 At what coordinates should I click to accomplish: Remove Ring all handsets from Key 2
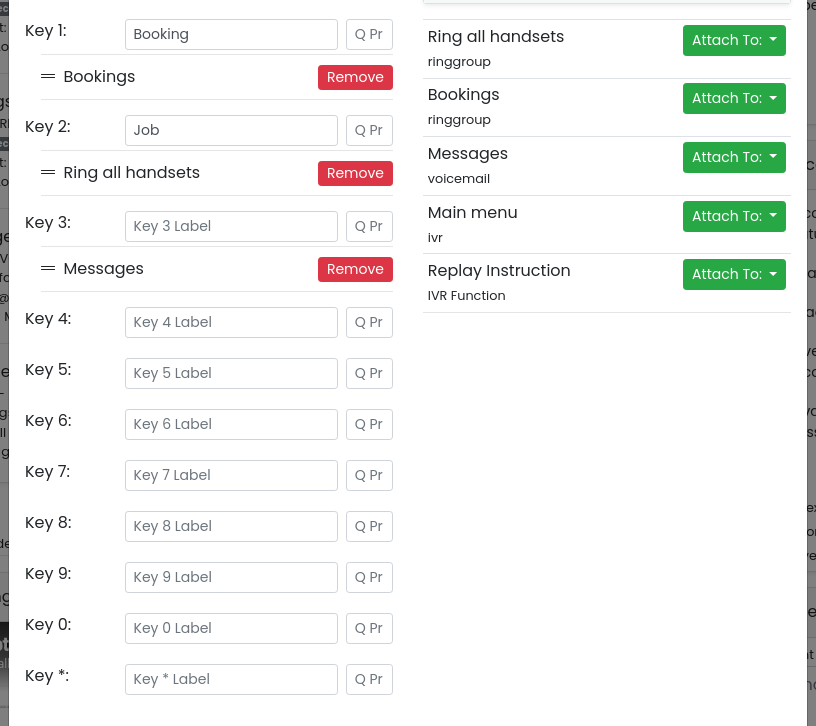point(355,173)
